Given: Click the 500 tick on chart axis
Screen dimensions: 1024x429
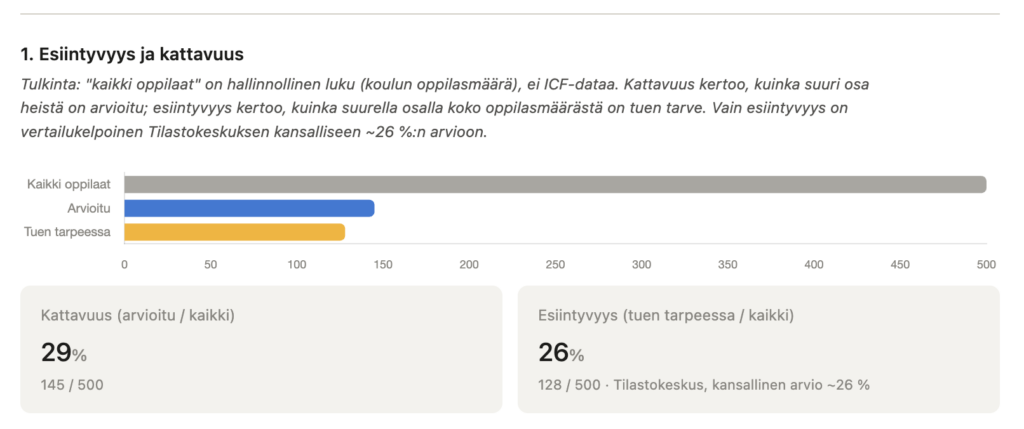Looking at the screenshot, I should (986, 265).
